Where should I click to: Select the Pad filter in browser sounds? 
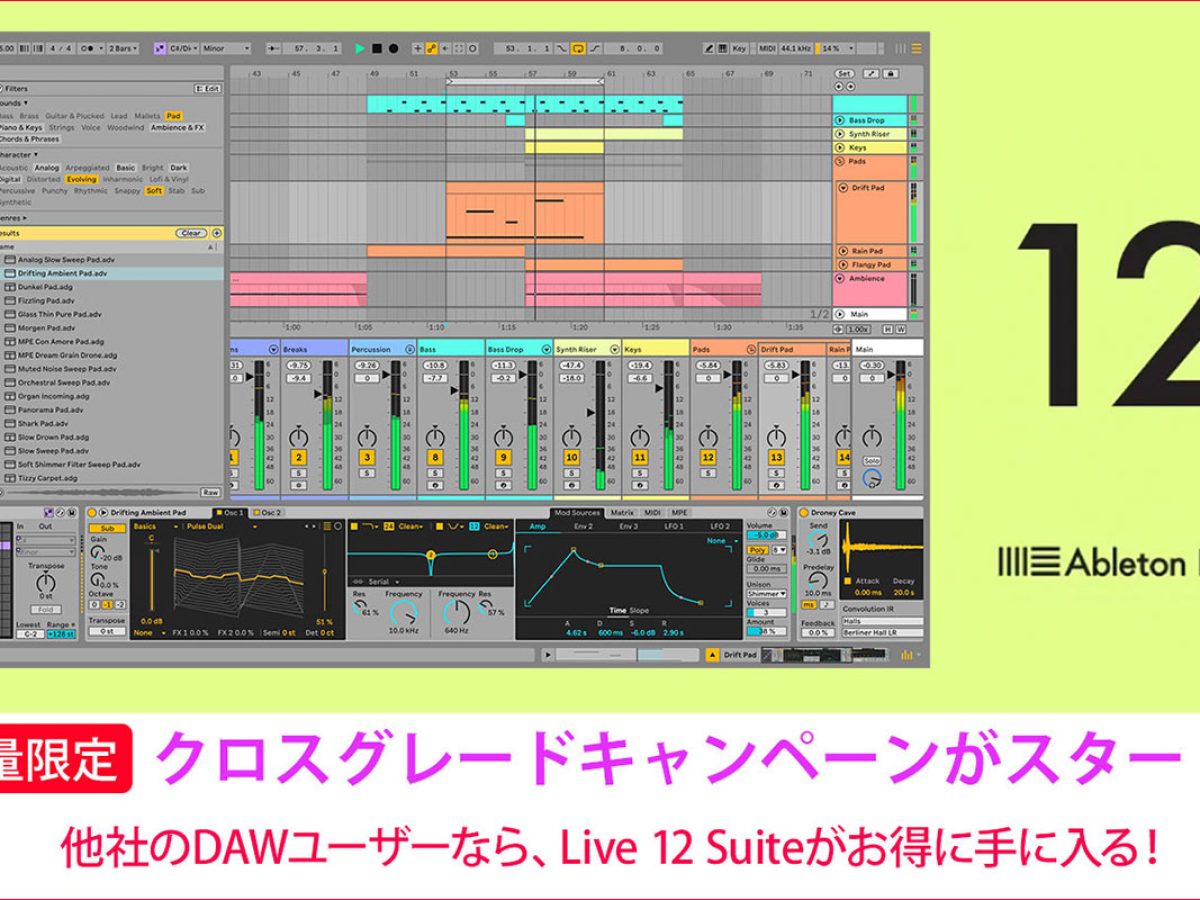pyautogui.click(x=173, y=116)
